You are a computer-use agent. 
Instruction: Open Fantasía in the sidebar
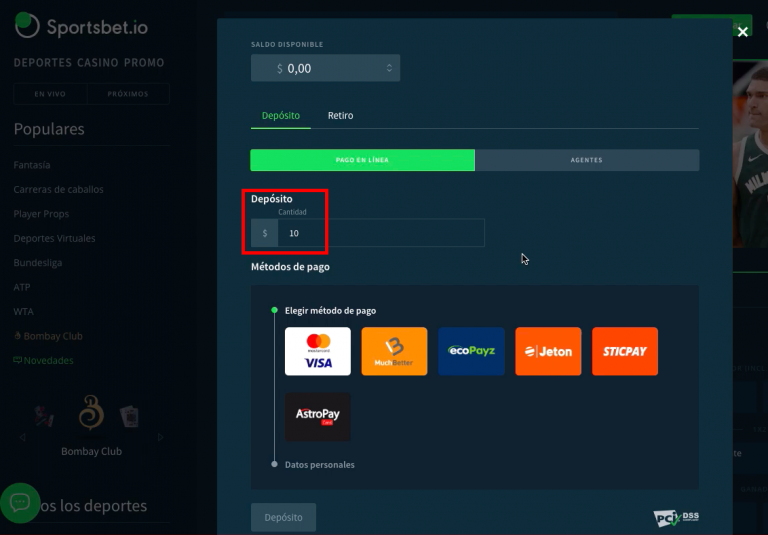tap(32, 165)
